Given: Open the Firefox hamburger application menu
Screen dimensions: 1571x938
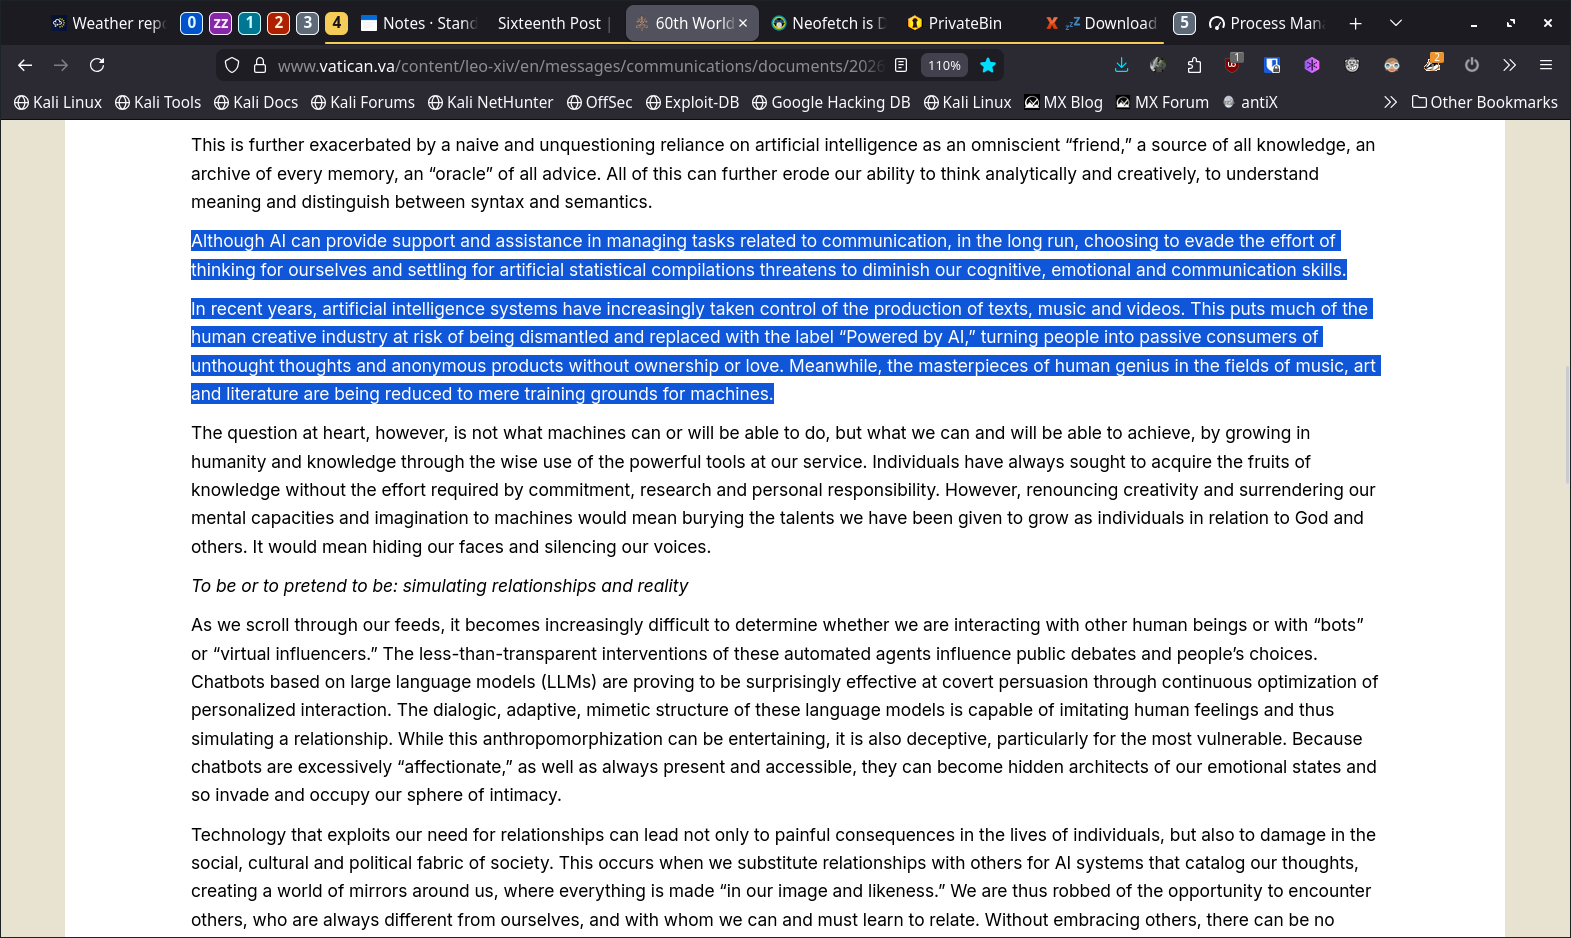Looking at the screenshot, I should pyautogui.click(x=1545, y=65).
